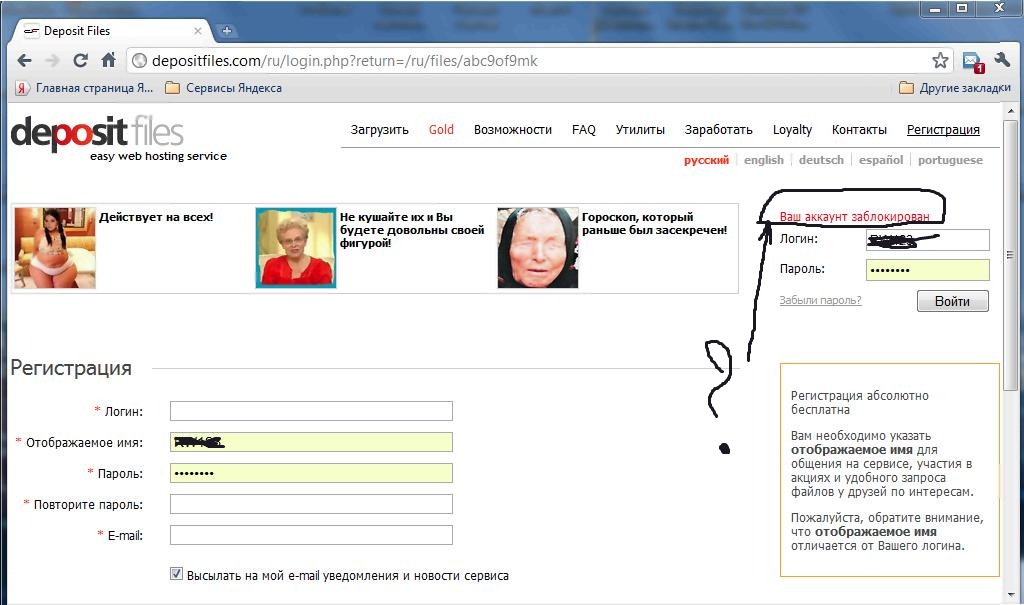Click the woman in red ad thumbnail
The image size is (1024, 605).
pos(296,248)
